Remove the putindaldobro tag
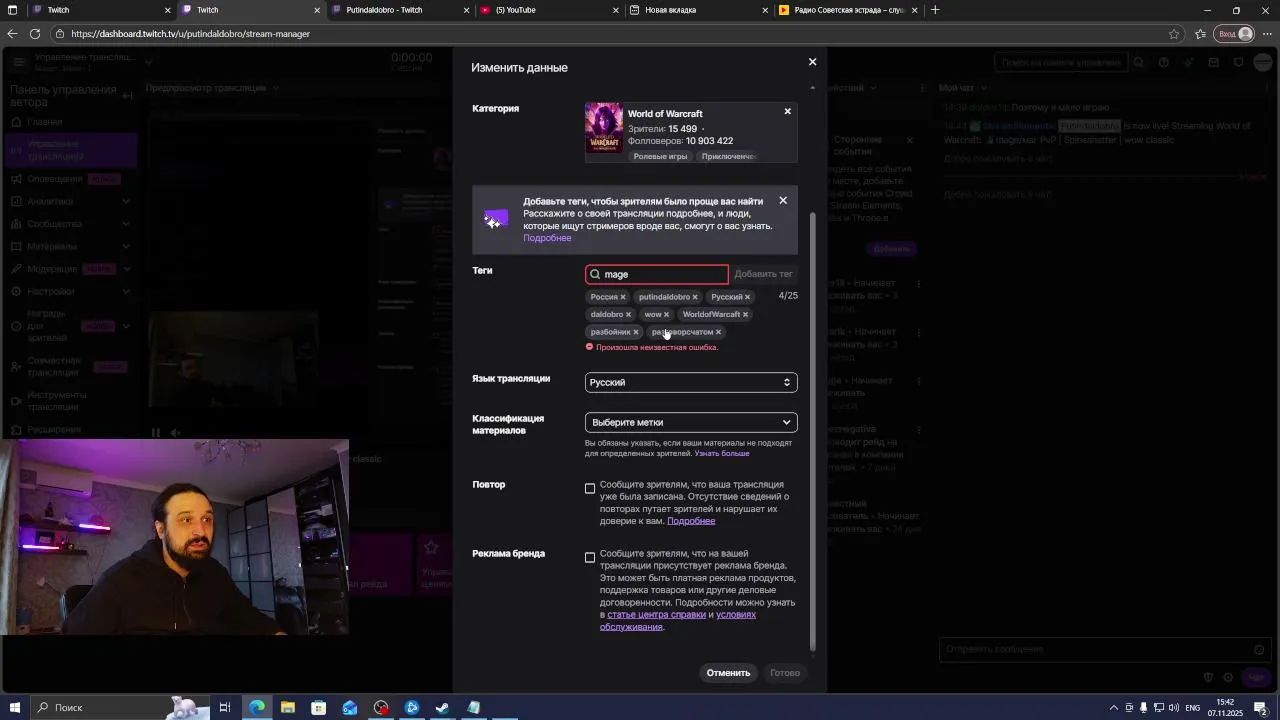Viewport: 1280px width, 720px height. point(695,297)
